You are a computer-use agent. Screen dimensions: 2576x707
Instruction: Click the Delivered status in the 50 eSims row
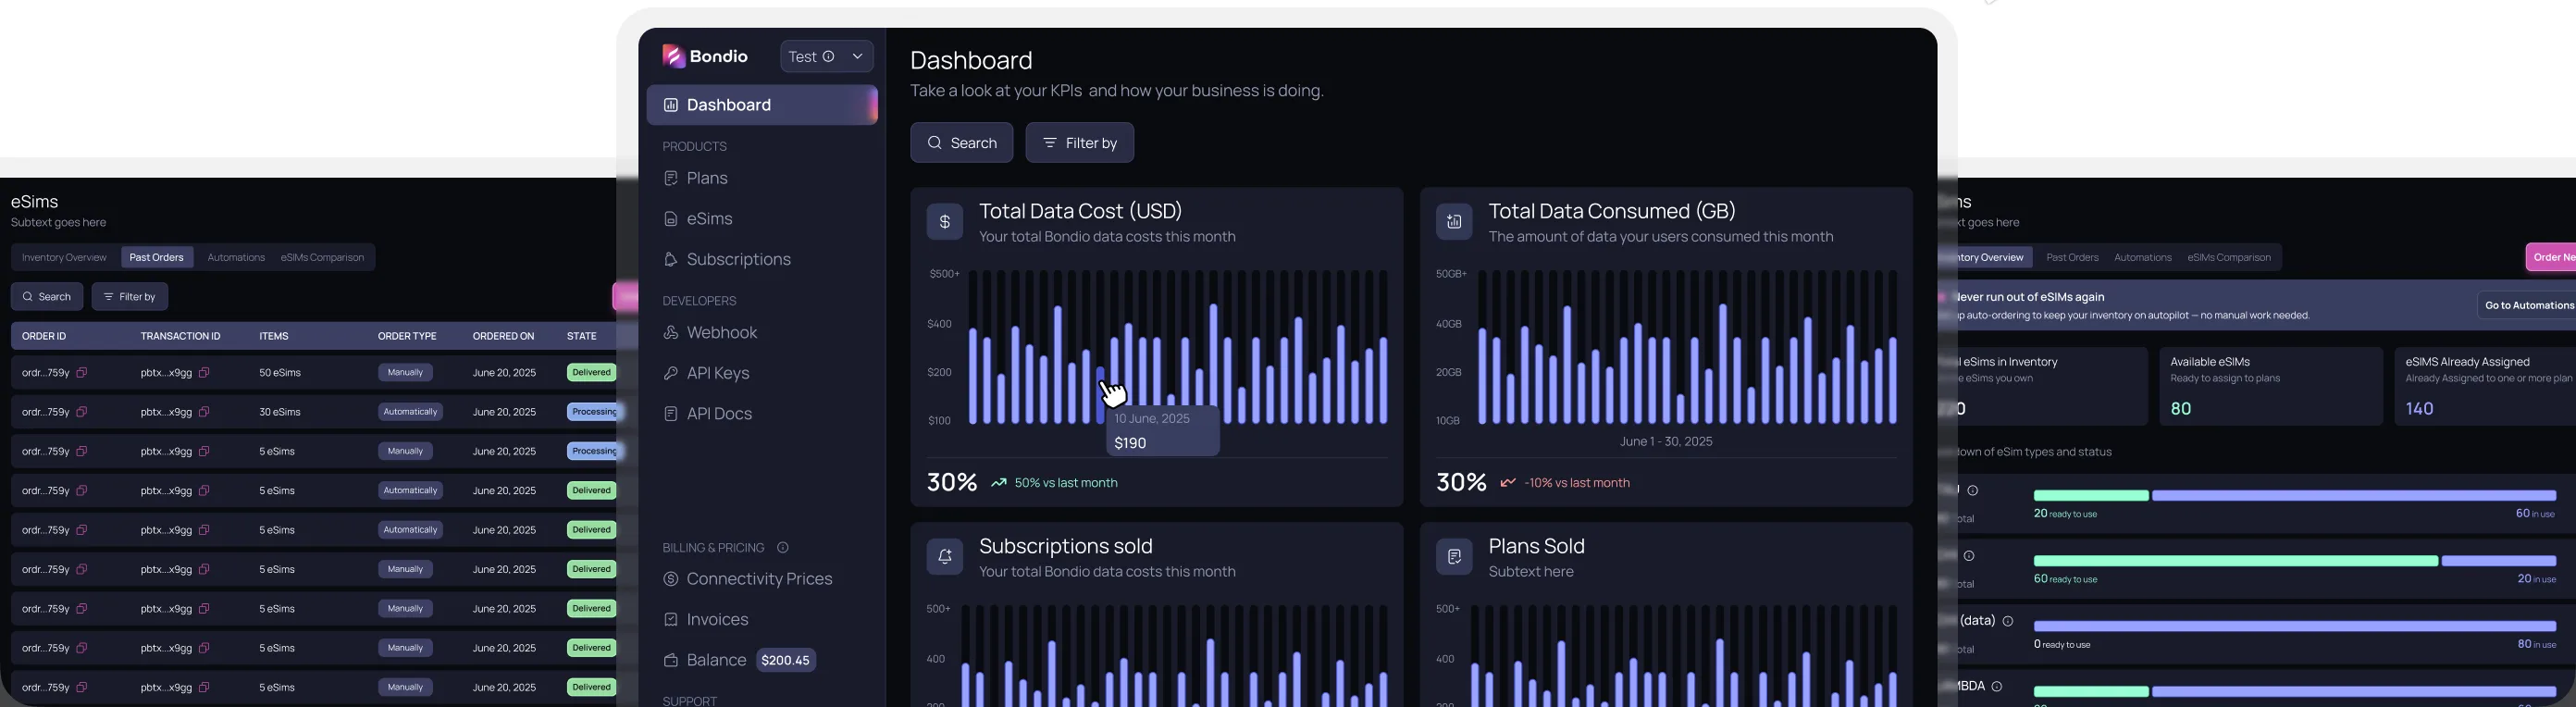point(591,373)
